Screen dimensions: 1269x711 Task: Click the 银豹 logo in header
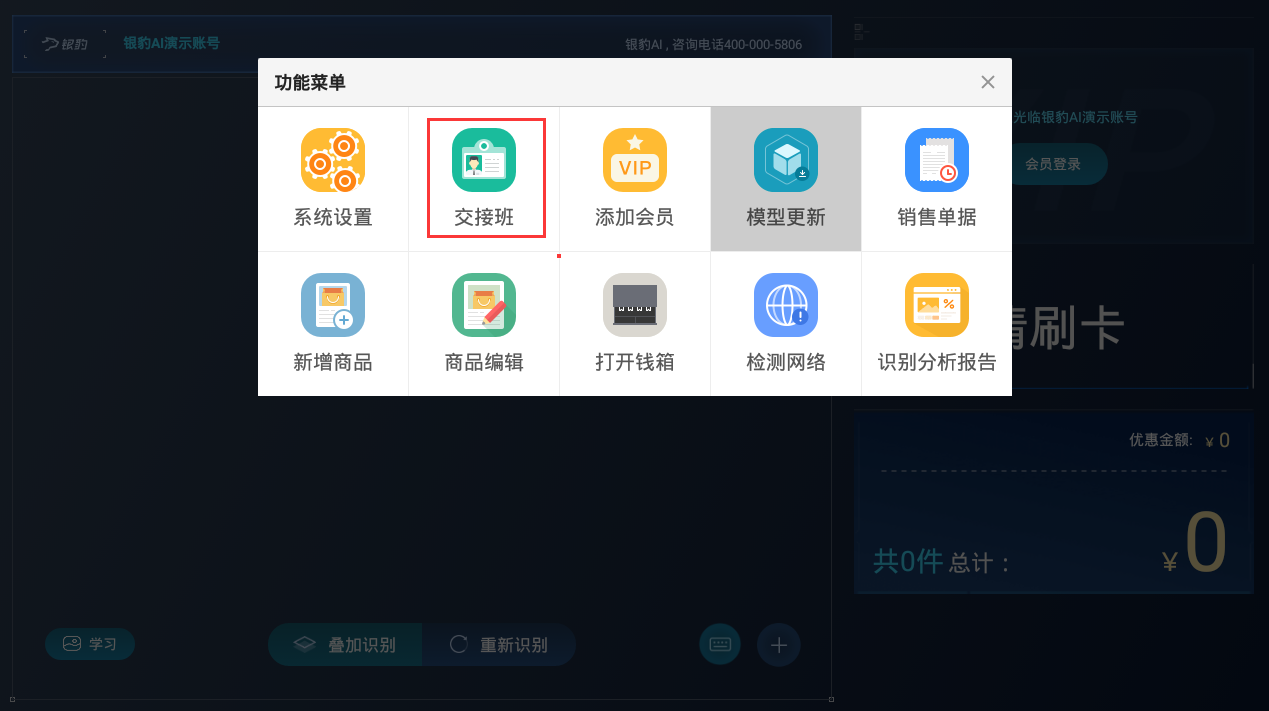click(x=66, y=44)
